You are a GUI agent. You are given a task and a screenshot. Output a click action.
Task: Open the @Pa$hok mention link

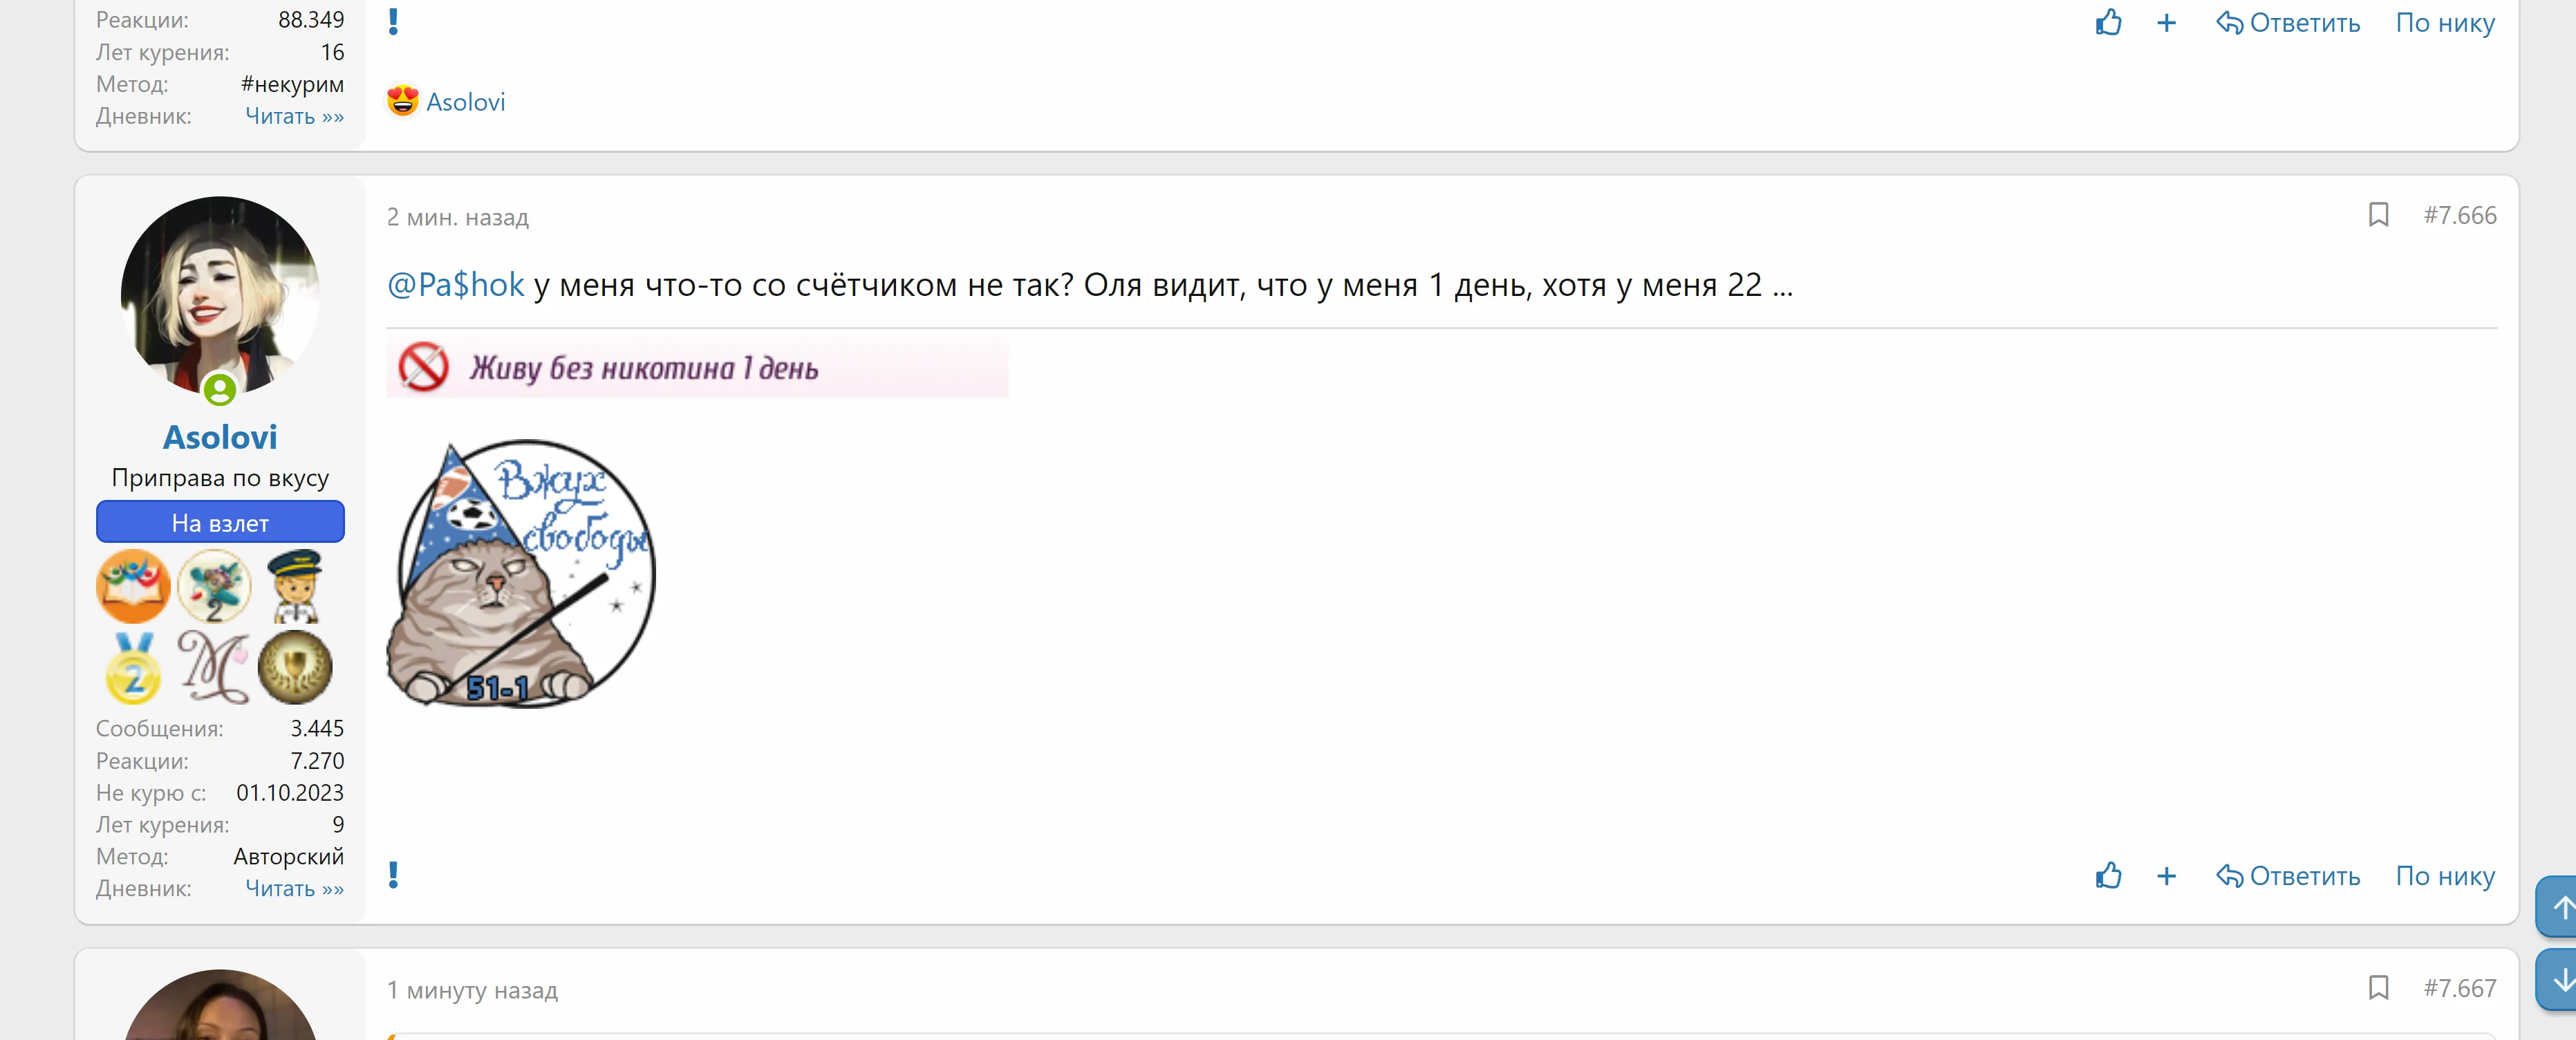tap(455, 285)
